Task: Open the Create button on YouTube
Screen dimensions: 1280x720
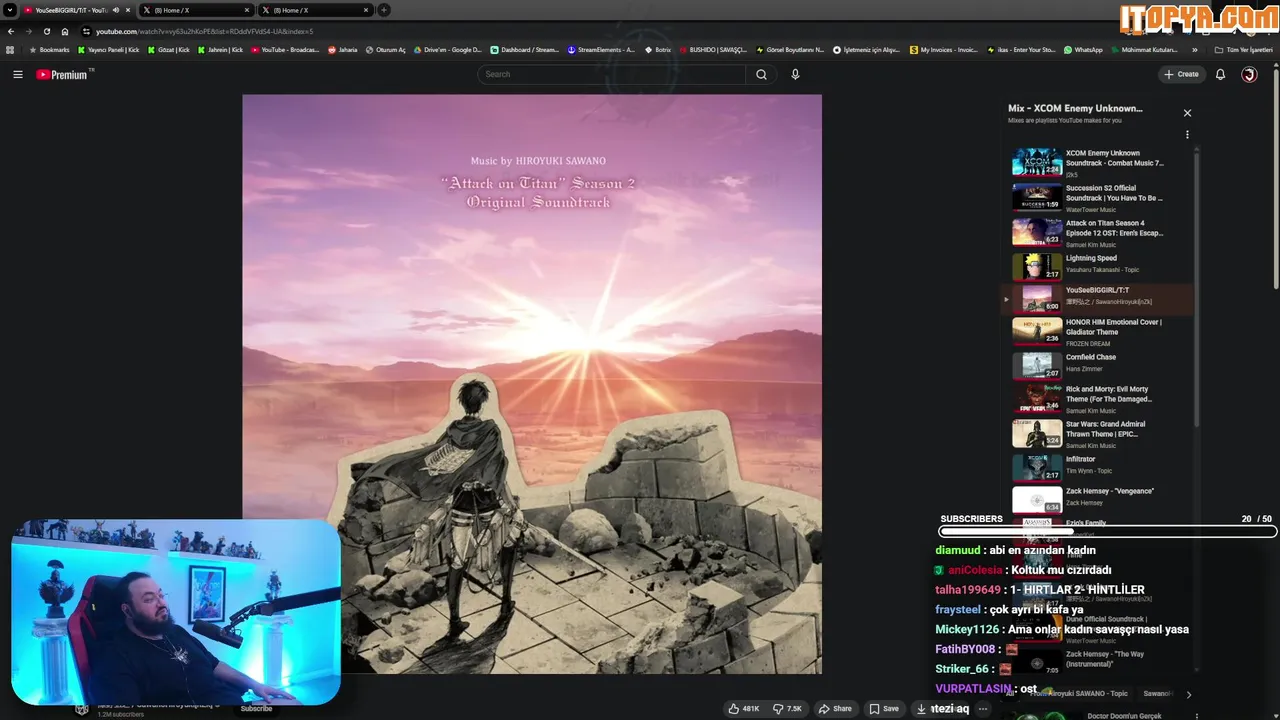Action: (x=1181, y=74)
